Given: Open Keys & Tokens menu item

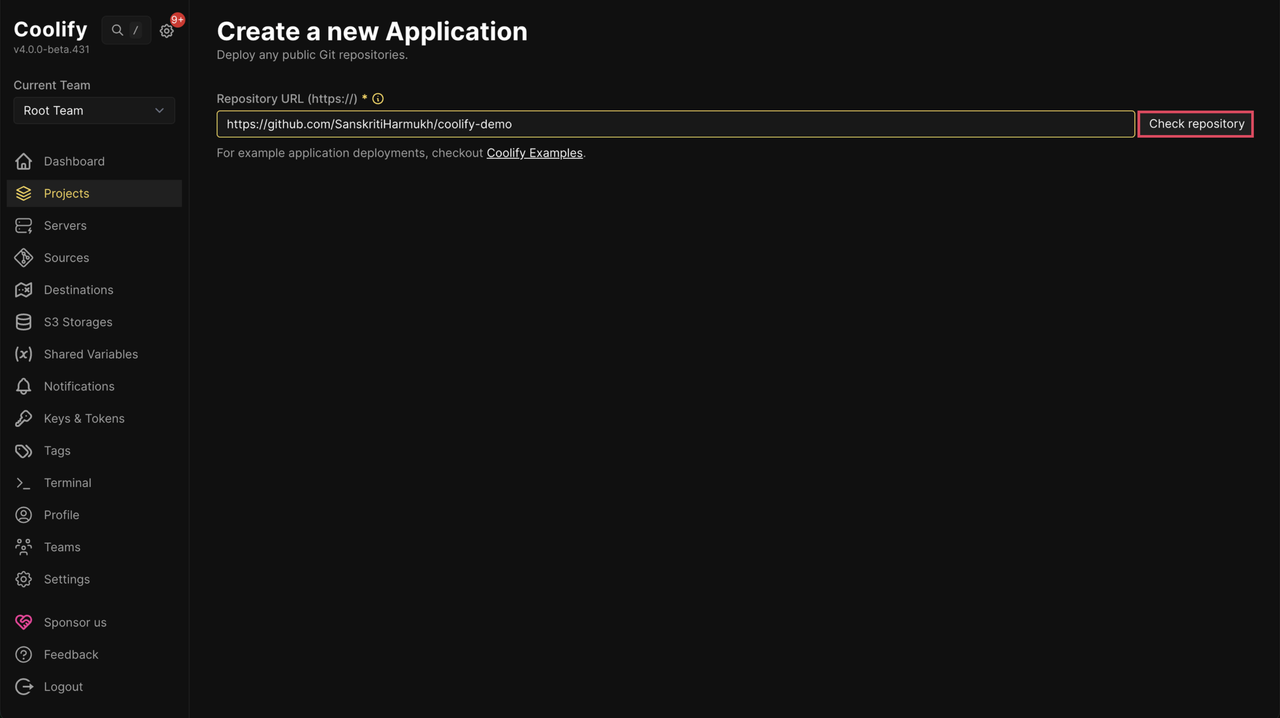Looking at the screenshot, I should click(94, 418).
